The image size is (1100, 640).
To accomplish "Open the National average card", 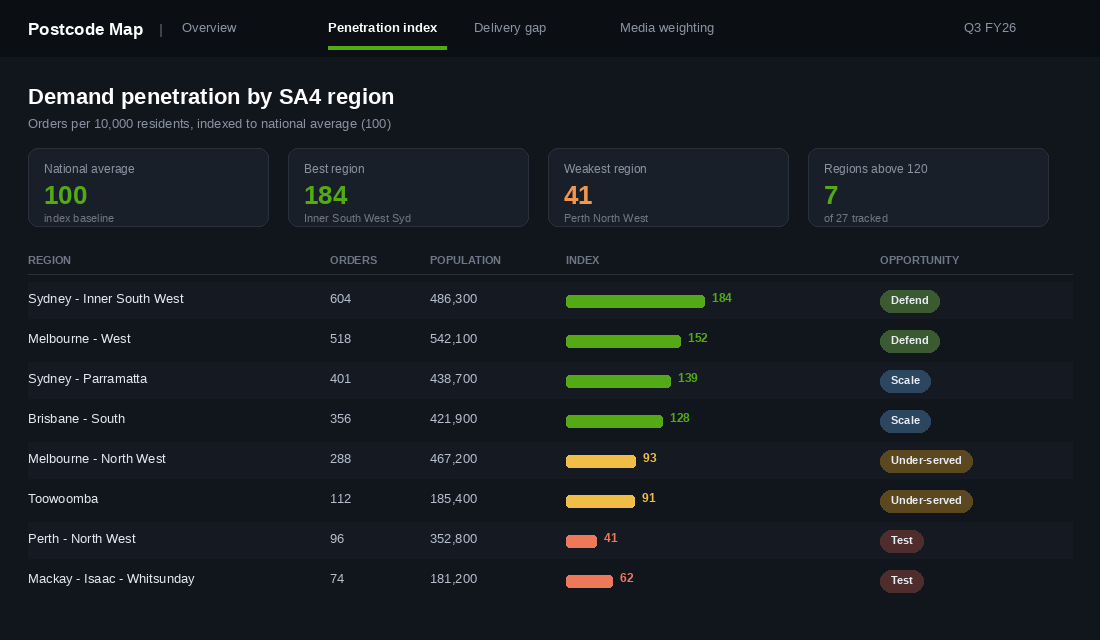I will pos(148,187).
